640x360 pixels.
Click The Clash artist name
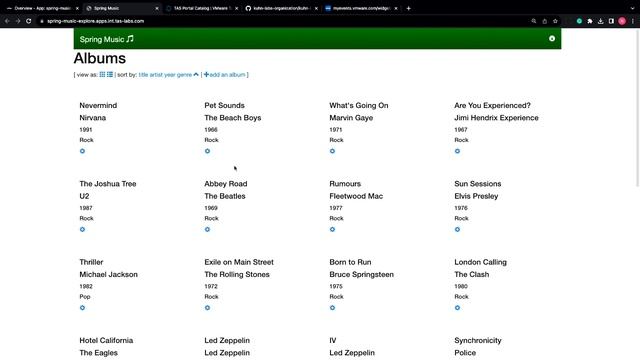pos(471,274)
